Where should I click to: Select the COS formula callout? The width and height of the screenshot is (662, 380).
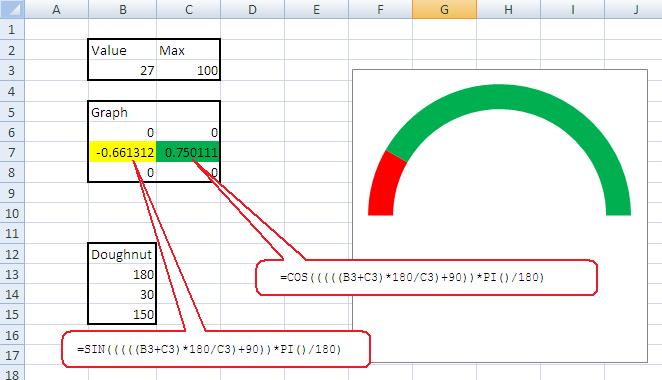pyautogui.click(x=426, y=277)
